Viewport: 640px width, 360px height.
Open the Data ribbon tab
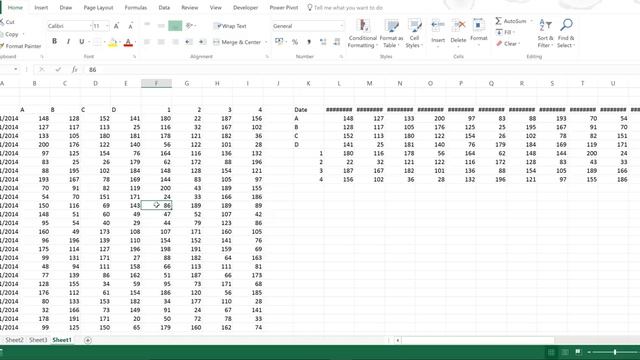click(x=164, y=7)
